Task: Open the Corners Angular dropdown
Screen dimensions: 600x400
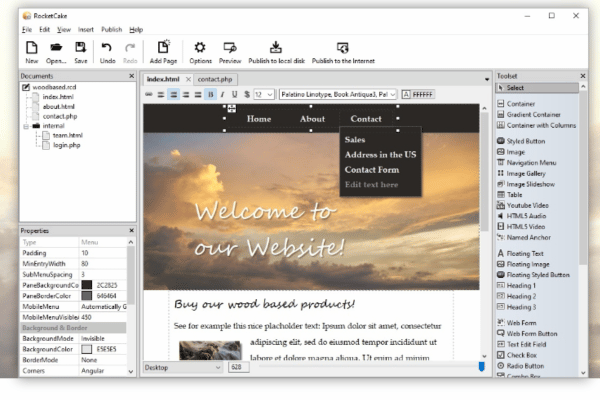Action: click(103, 371)
